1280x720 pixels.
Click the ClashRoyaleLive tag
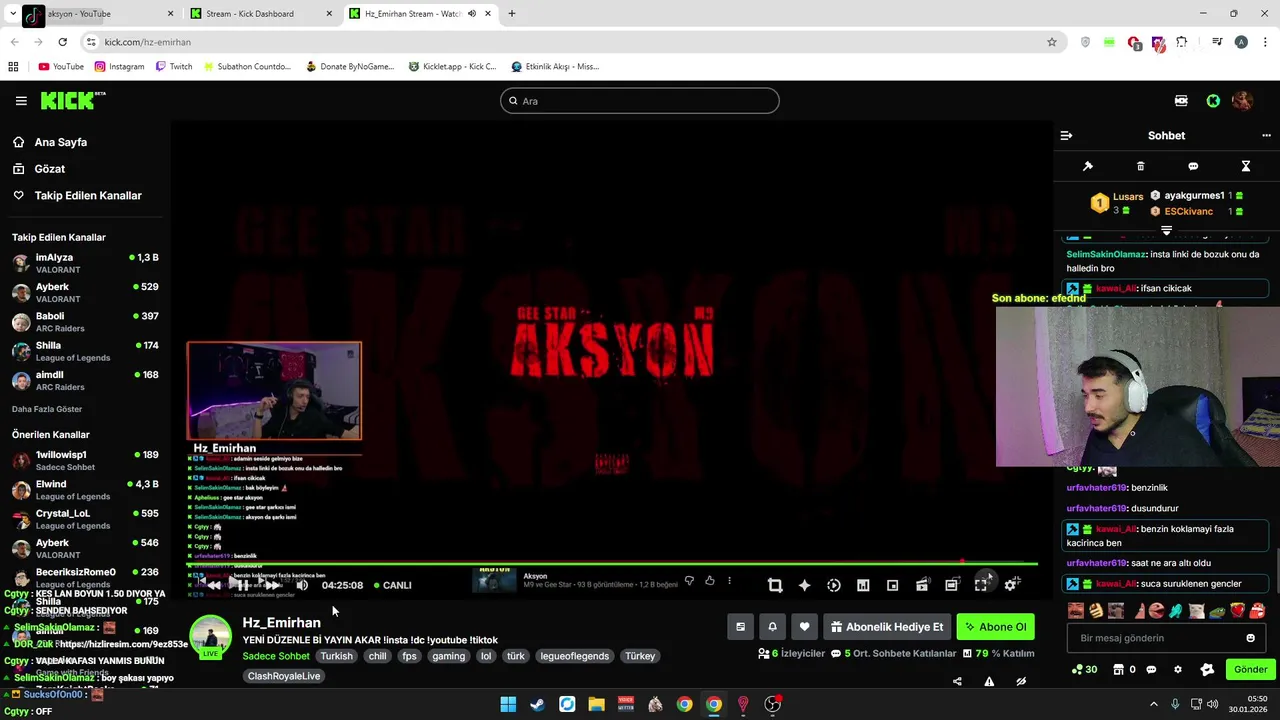284,676
